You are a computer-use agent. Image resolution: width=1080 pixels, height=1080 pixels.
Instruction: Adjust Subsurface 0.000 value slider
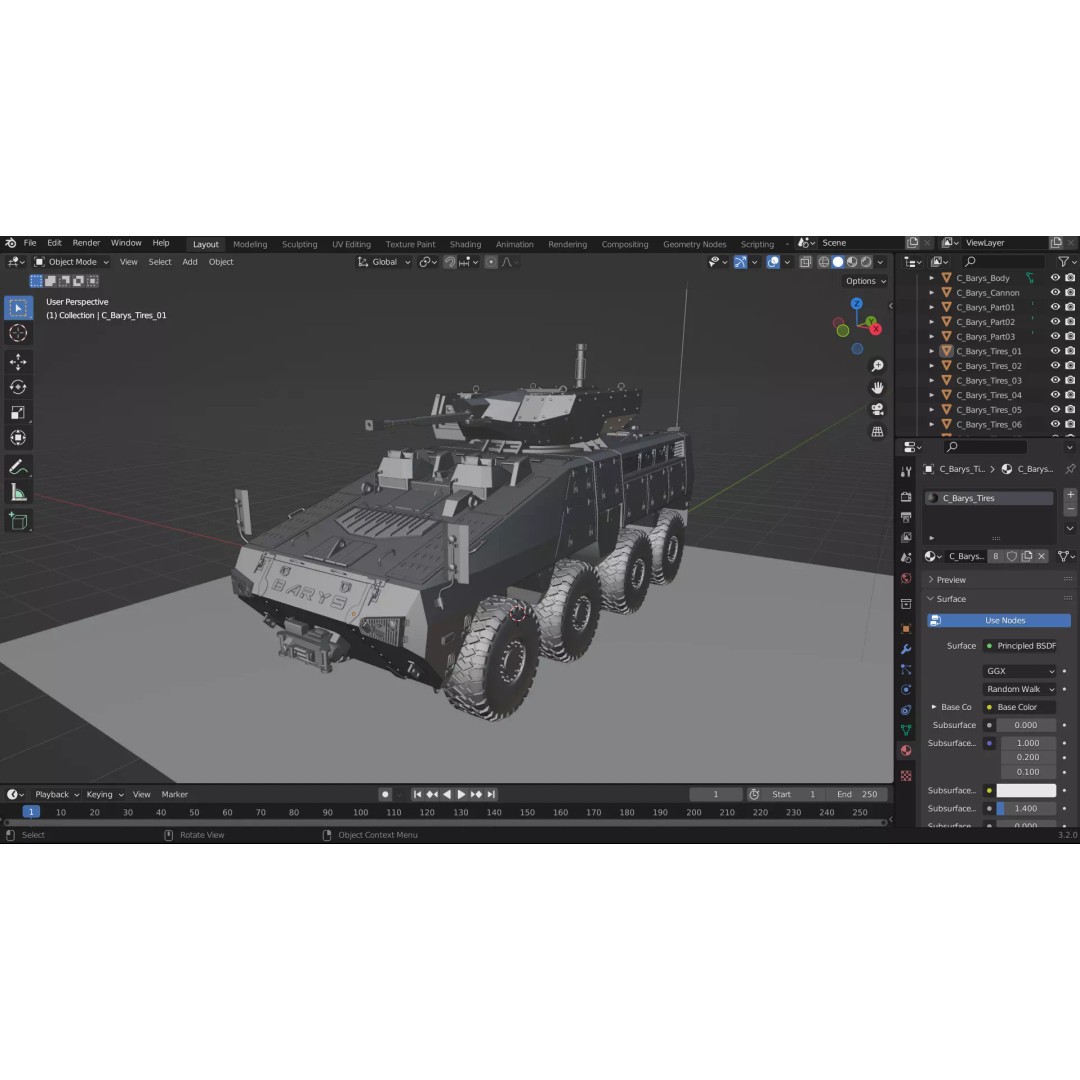point(1026,725)
